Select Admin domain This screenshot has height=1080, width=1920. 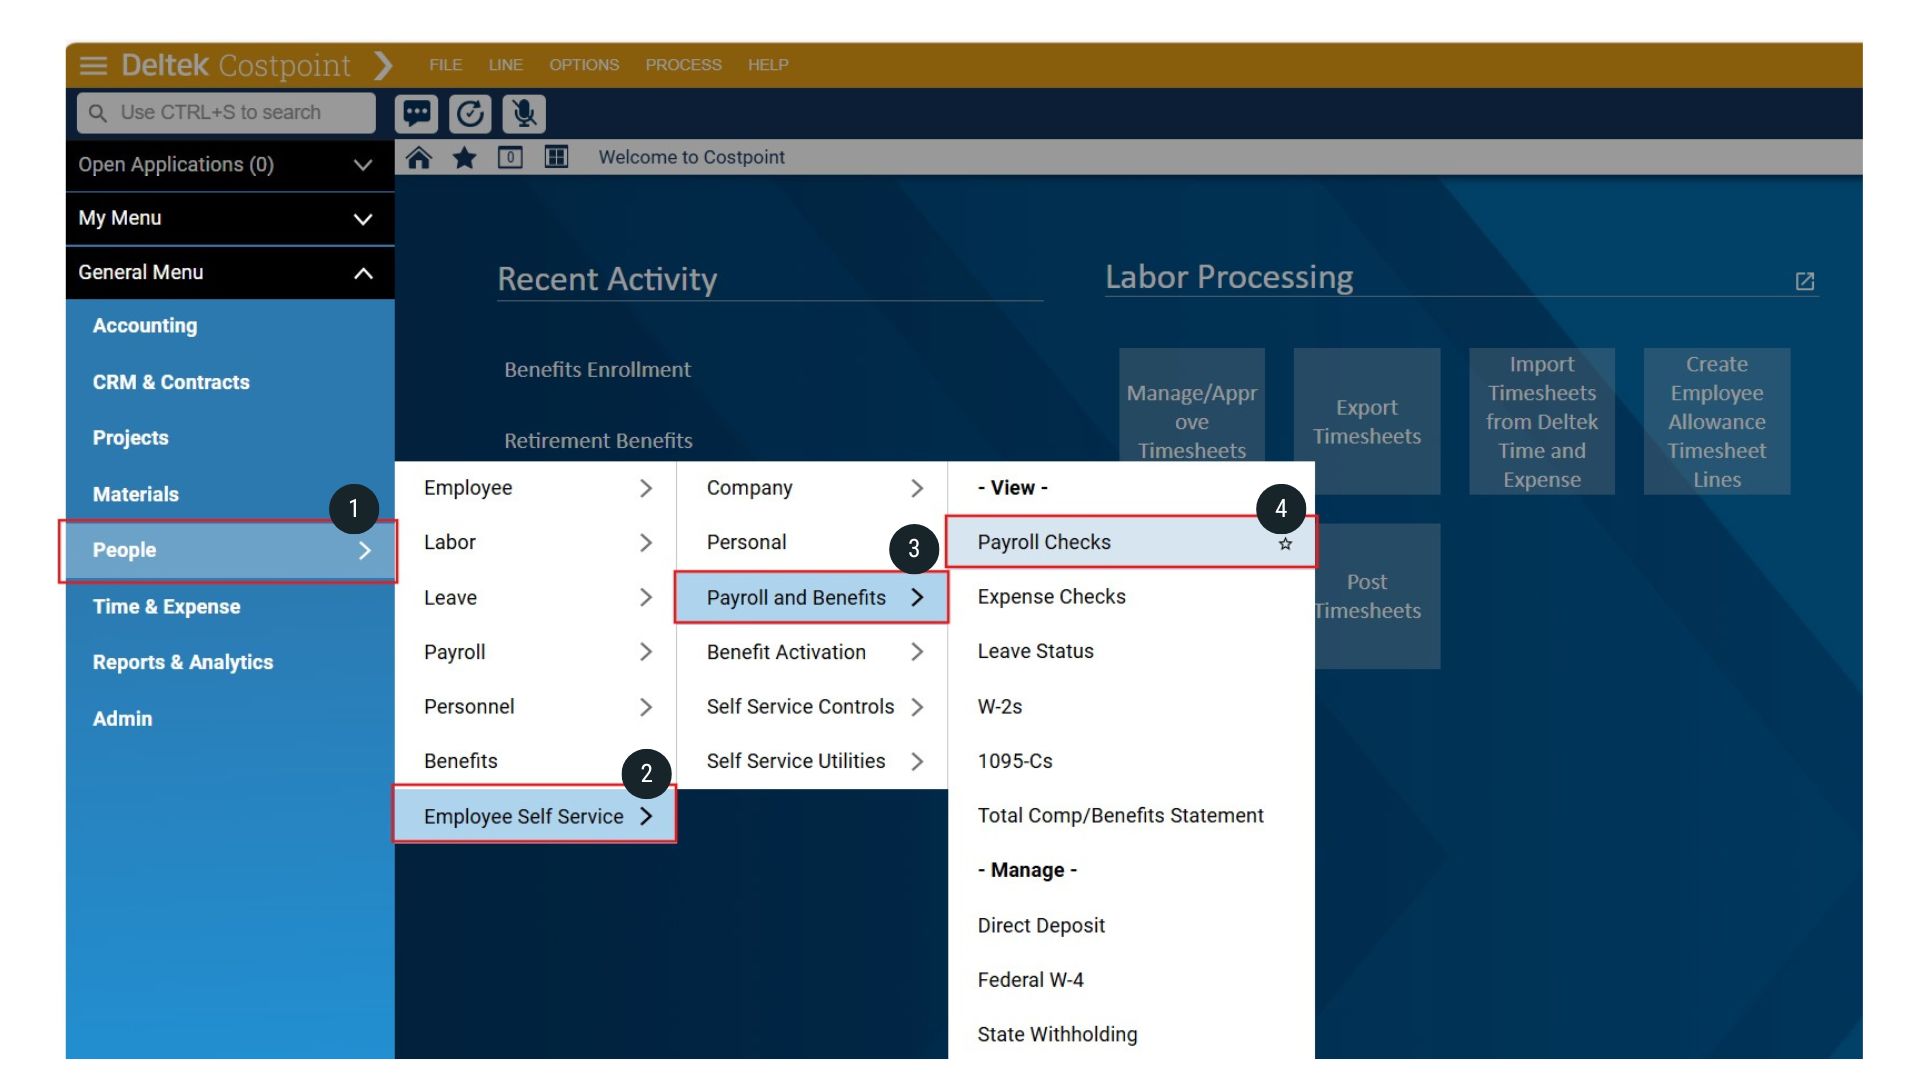point(230,719)
